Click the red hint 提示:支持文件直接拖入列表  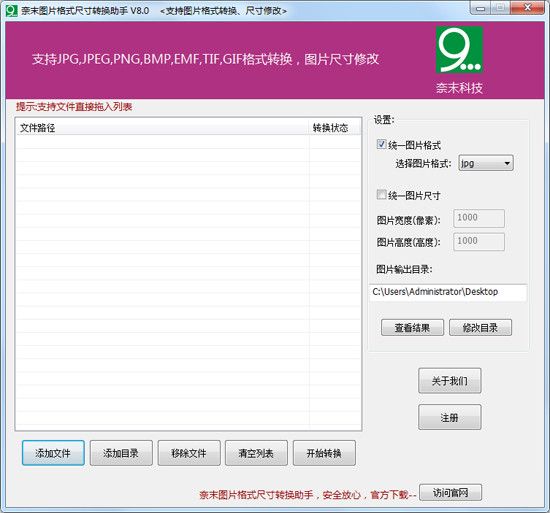(74, 107)
